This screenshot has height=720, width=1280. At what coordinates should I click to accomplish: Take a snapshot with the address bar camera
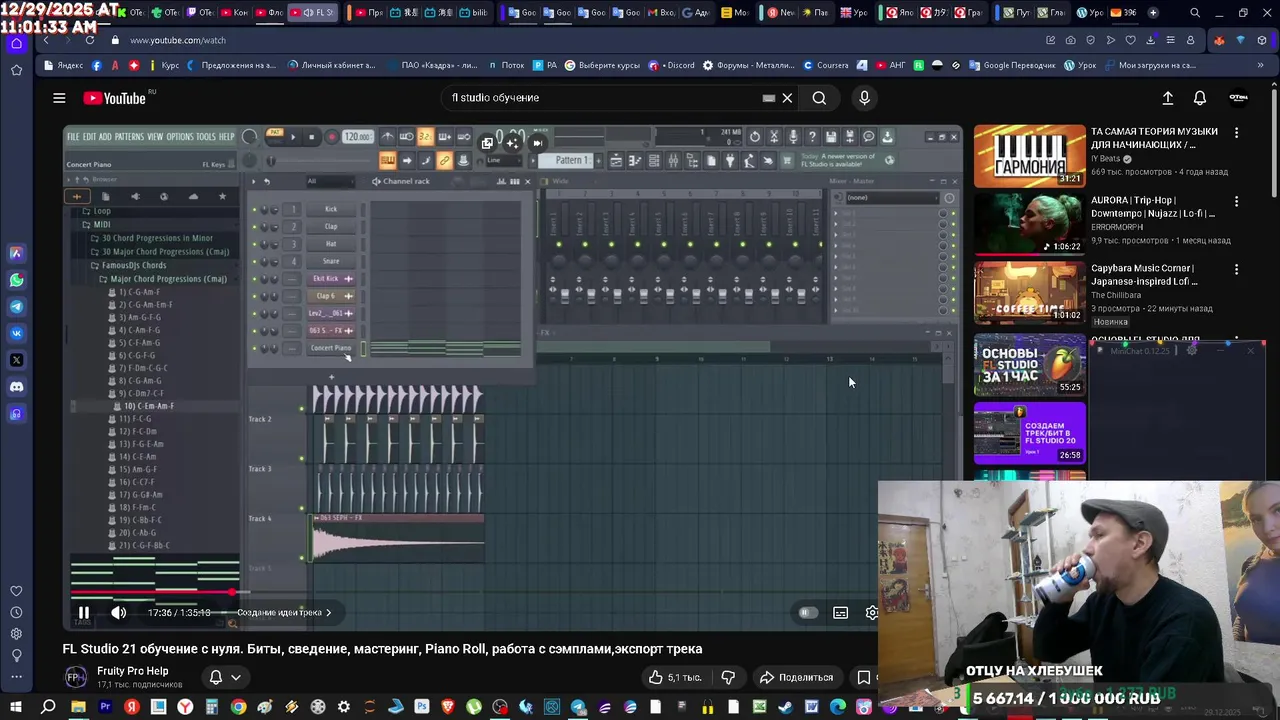(1071, 40)
